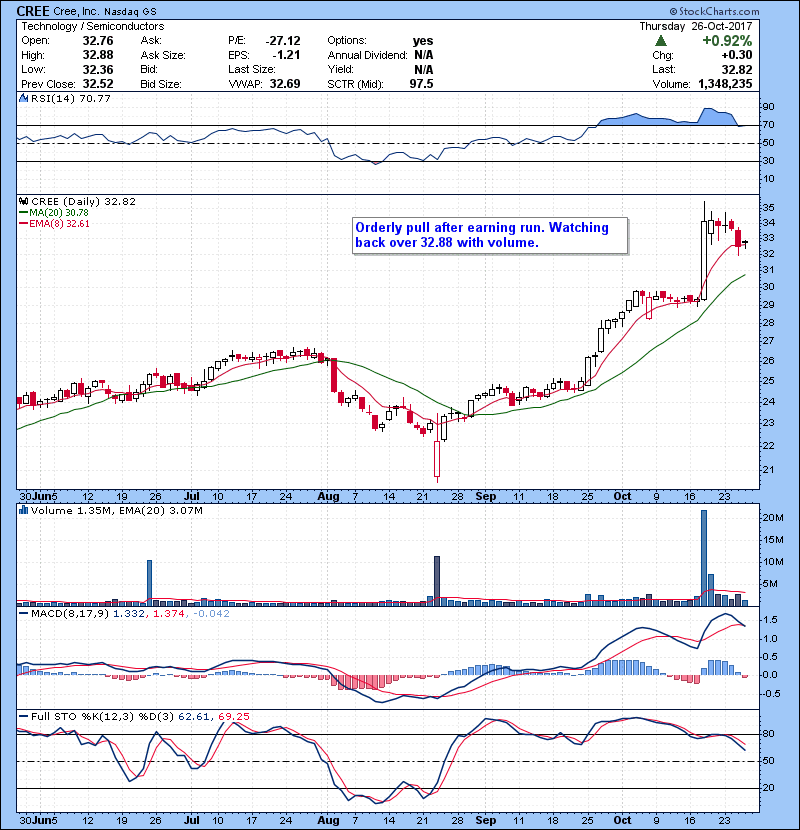This screenshot has height=830, width=800.
Task: Click the +0.92% percent change value
Action: [727, 41]
